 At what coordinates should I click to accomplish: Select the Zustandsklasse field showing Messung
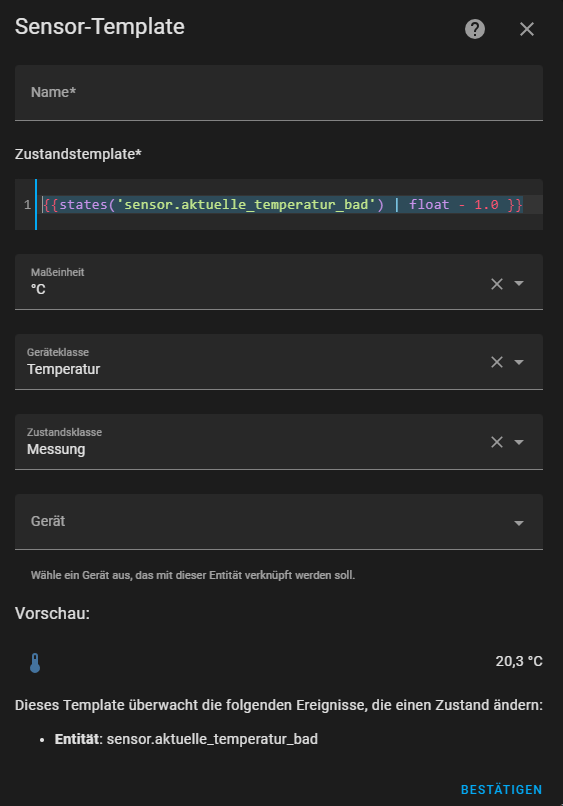279,442
